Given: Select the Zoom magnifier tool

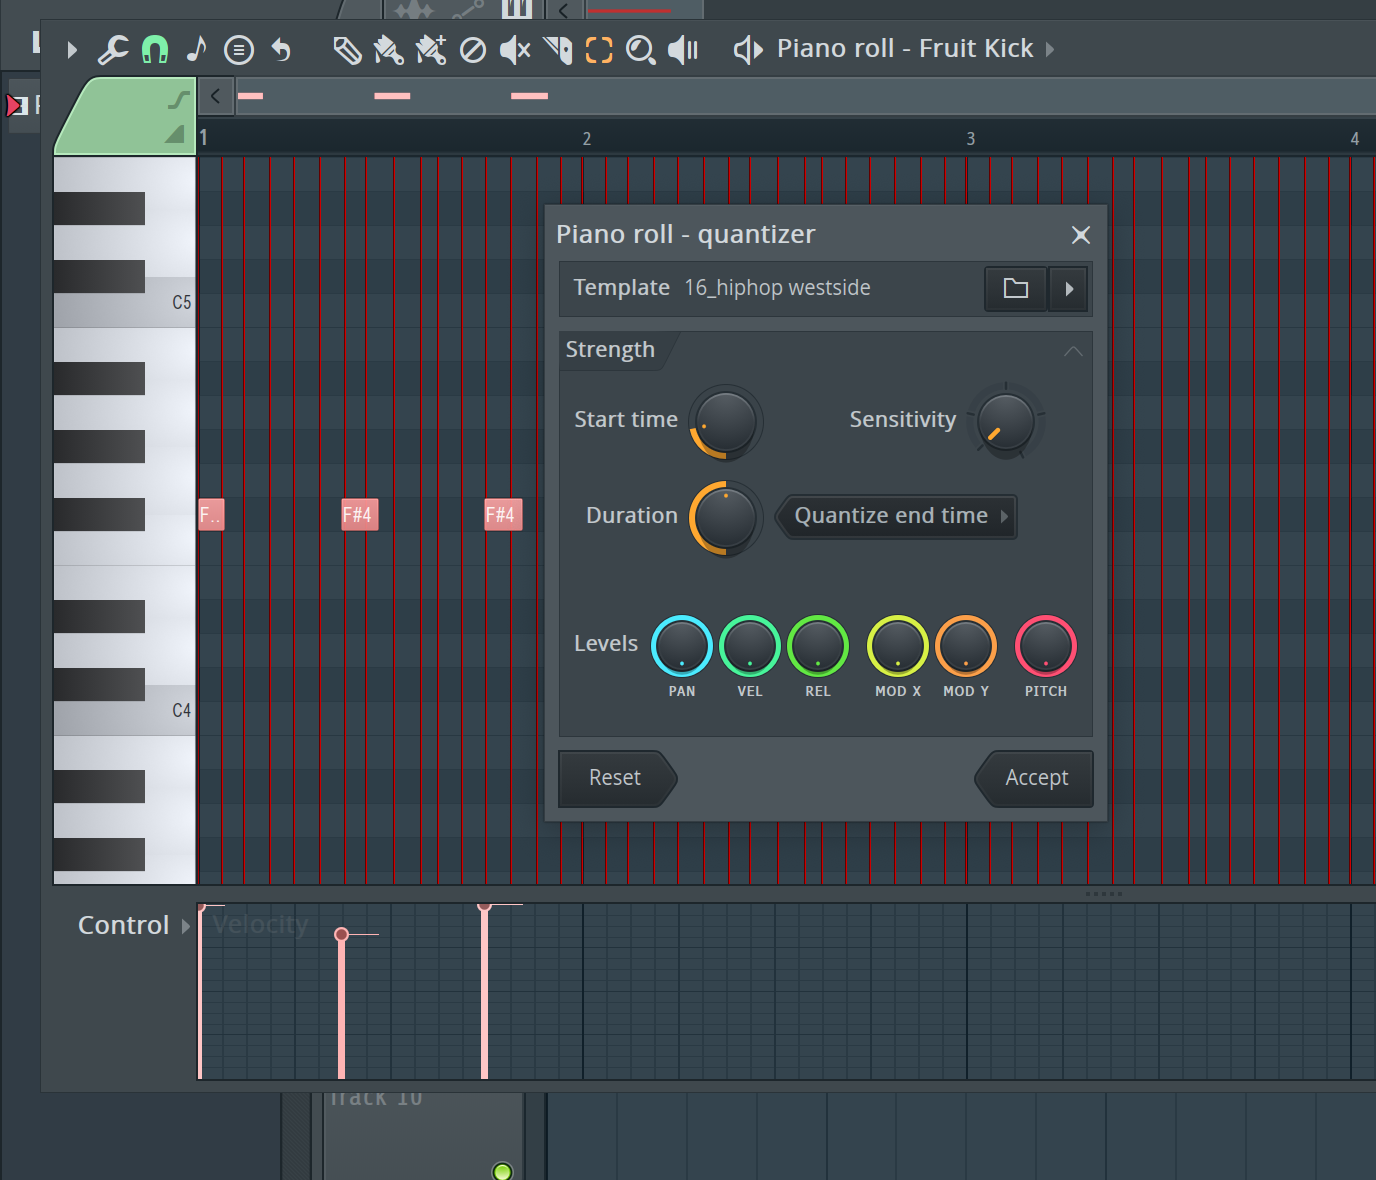Looking at the screenshot, I should (x=641, y=49).
